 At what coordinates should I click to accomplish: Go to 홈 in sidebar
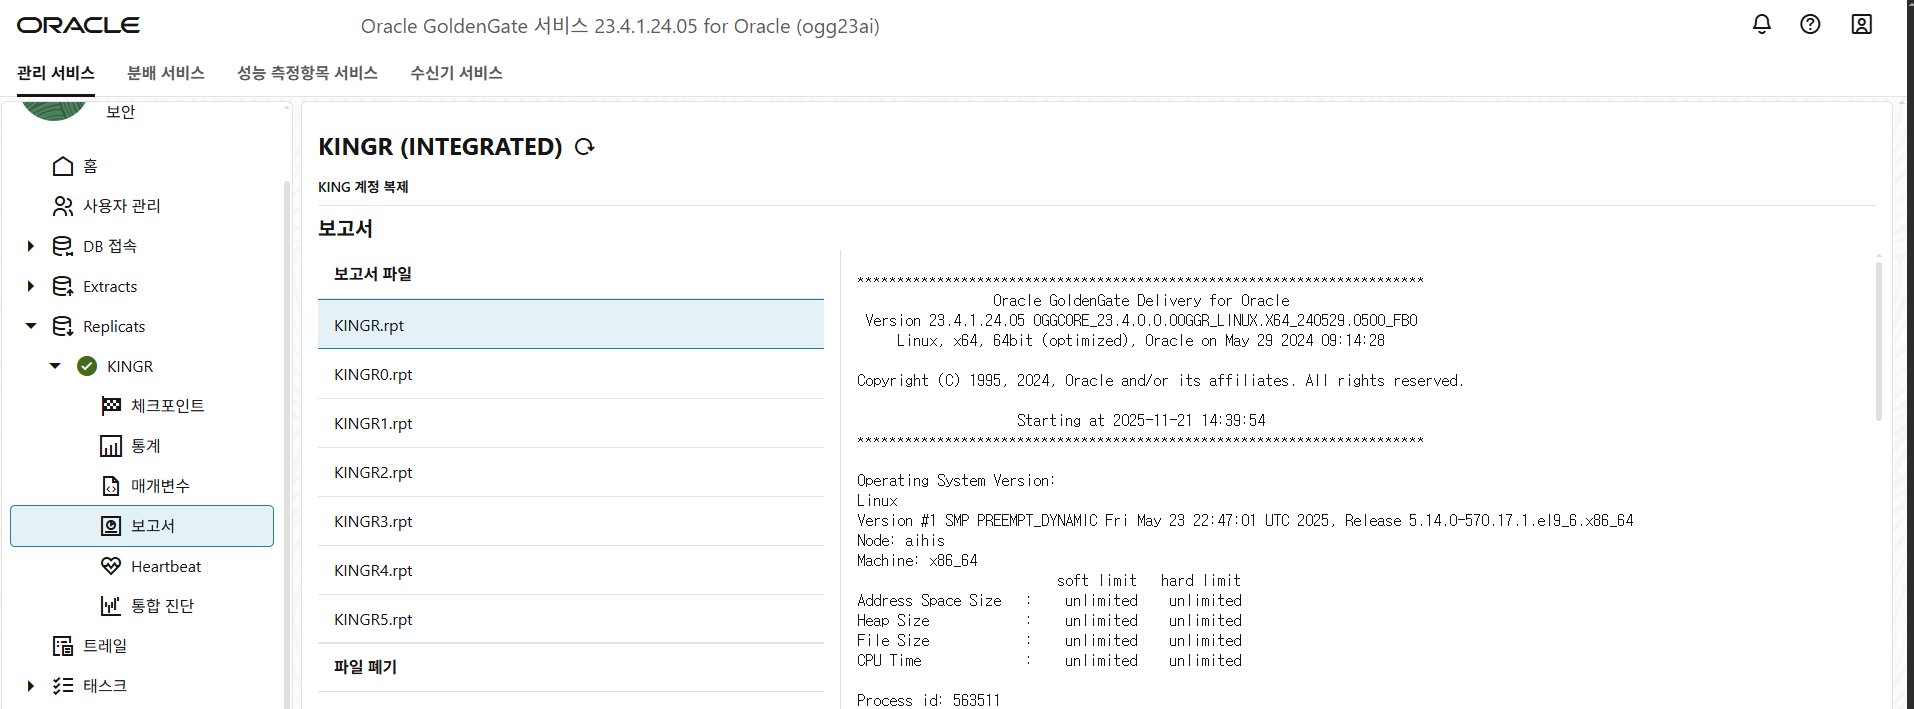[x=90, y=166]
